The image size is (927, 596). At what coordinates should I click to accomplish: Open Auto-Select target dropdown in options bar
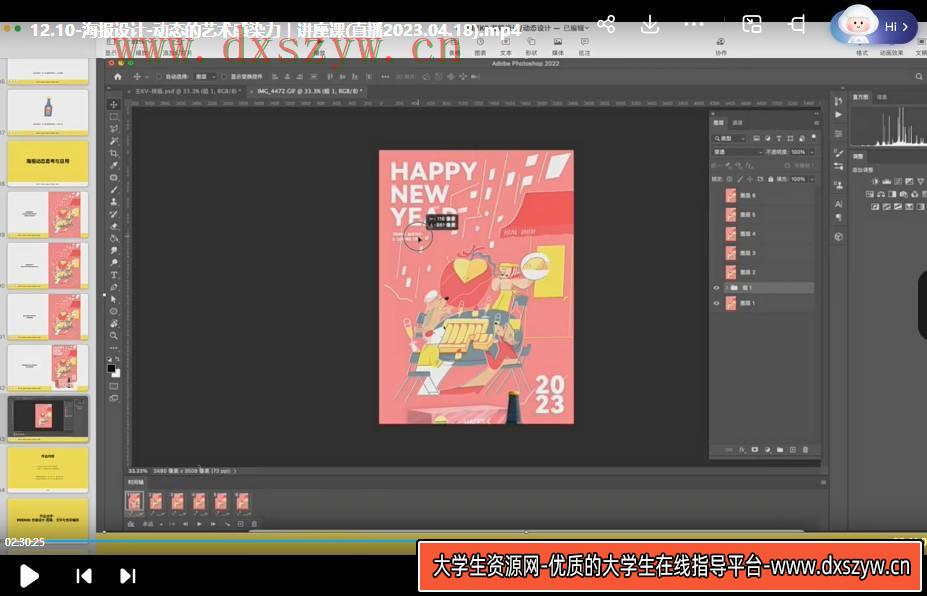[205, 77]
